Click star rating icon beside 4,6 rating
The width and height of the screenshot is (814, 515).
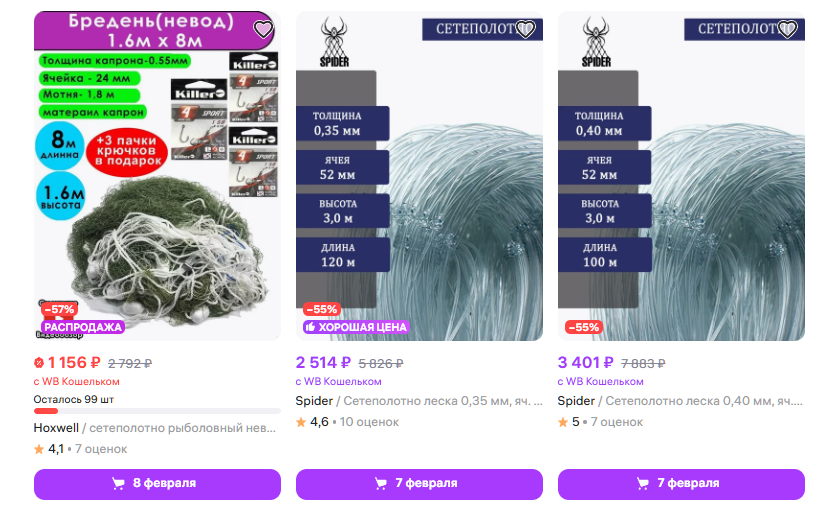click(x=301, y=422)
